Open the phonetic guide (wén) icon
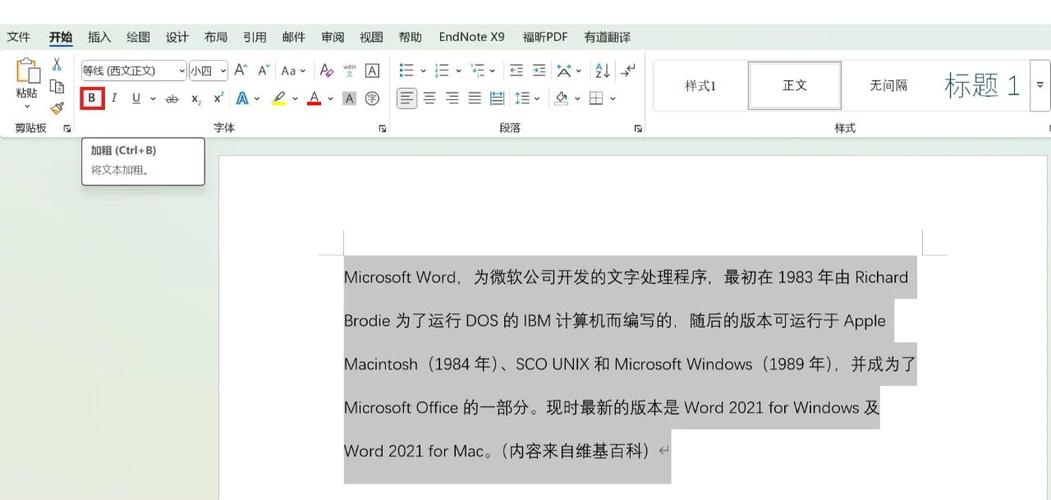1051x500 pixels. pos(349,70)
